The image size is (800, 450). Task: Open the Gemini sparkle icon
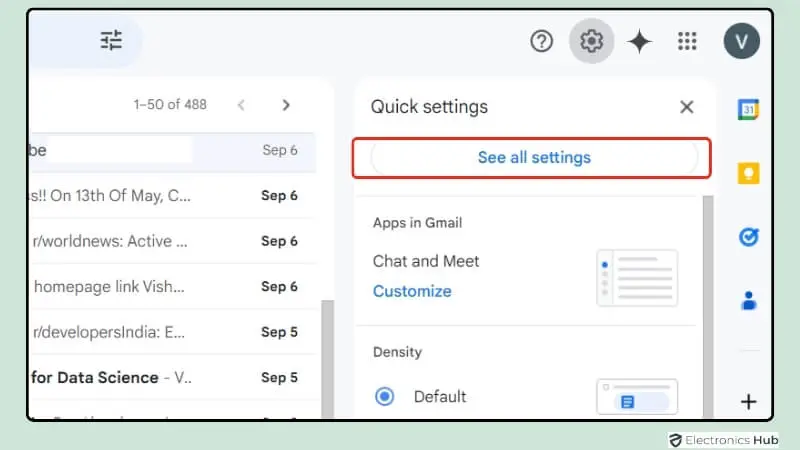[x=639, y=41]
